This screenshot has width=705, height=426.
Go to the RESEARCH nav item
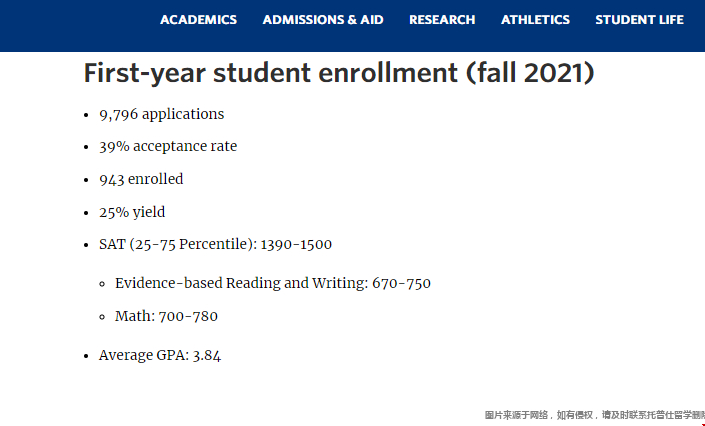(x=442, y=20)
